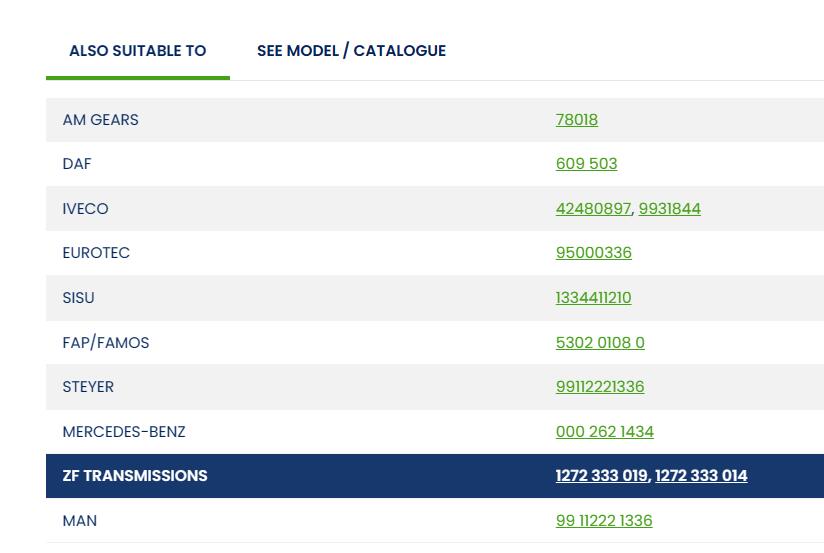The height and width of the screenshot is (553, 824).
Task: Follow IVECO part link 42480897
Action: 593,209
